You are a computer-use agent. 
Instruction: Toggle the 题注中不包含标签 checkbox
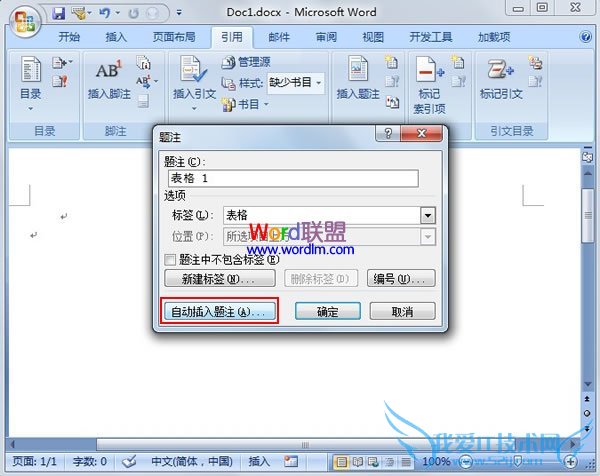tap(170, 260)
